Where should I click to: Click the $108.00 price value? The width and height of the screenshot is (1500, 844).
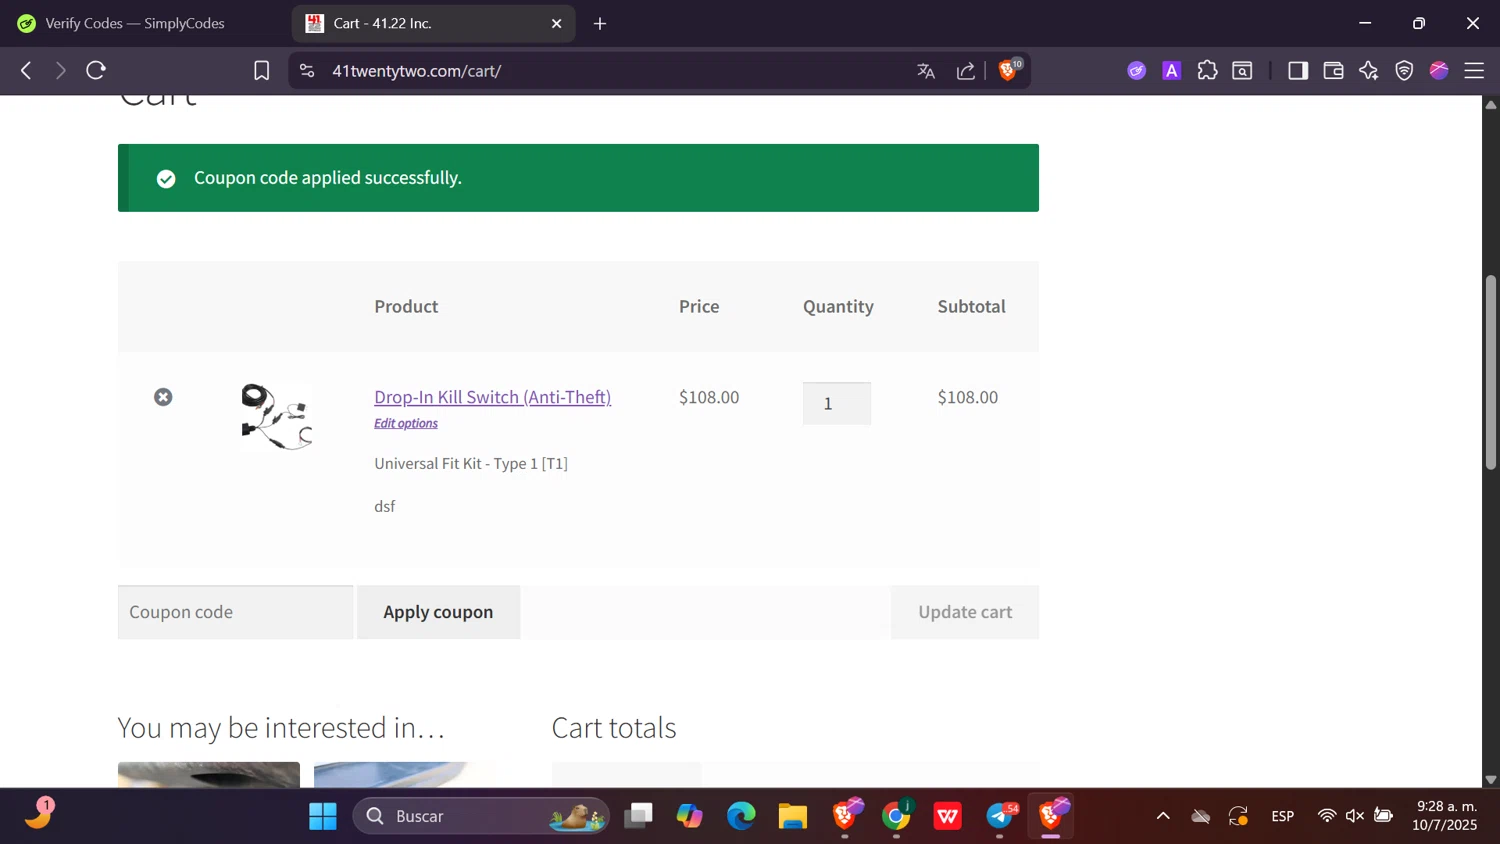[x=709, y=397]
